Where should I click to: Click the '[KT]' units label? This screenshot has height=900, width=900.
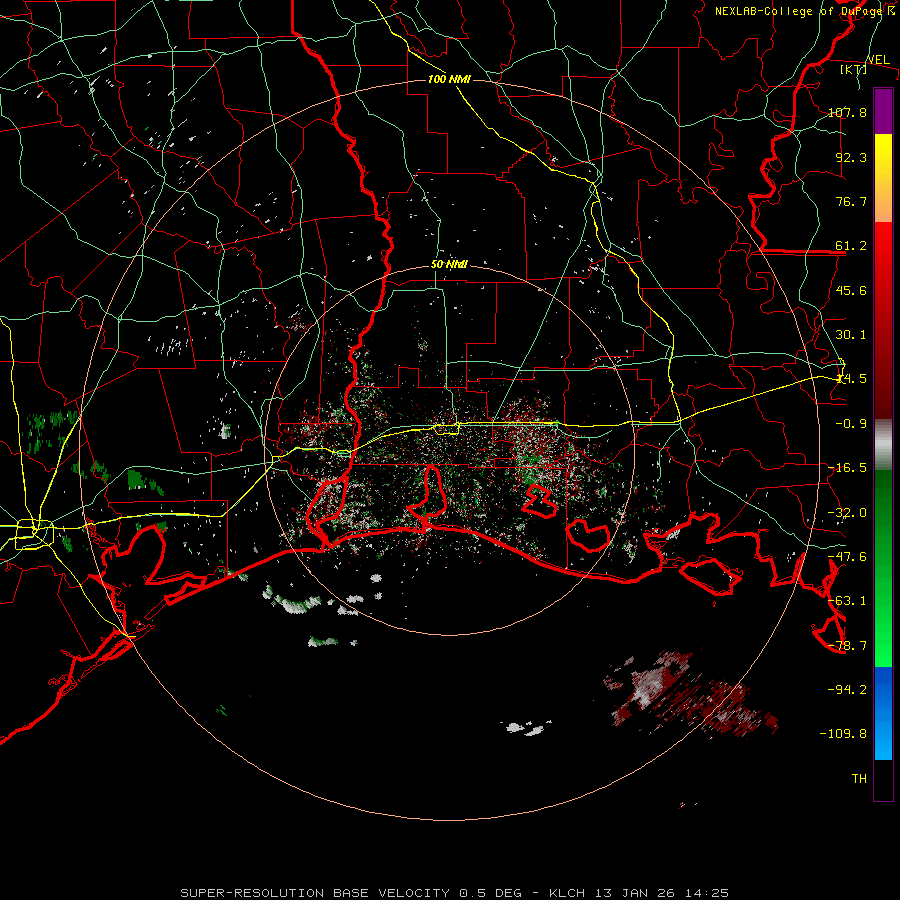[854, 69]
